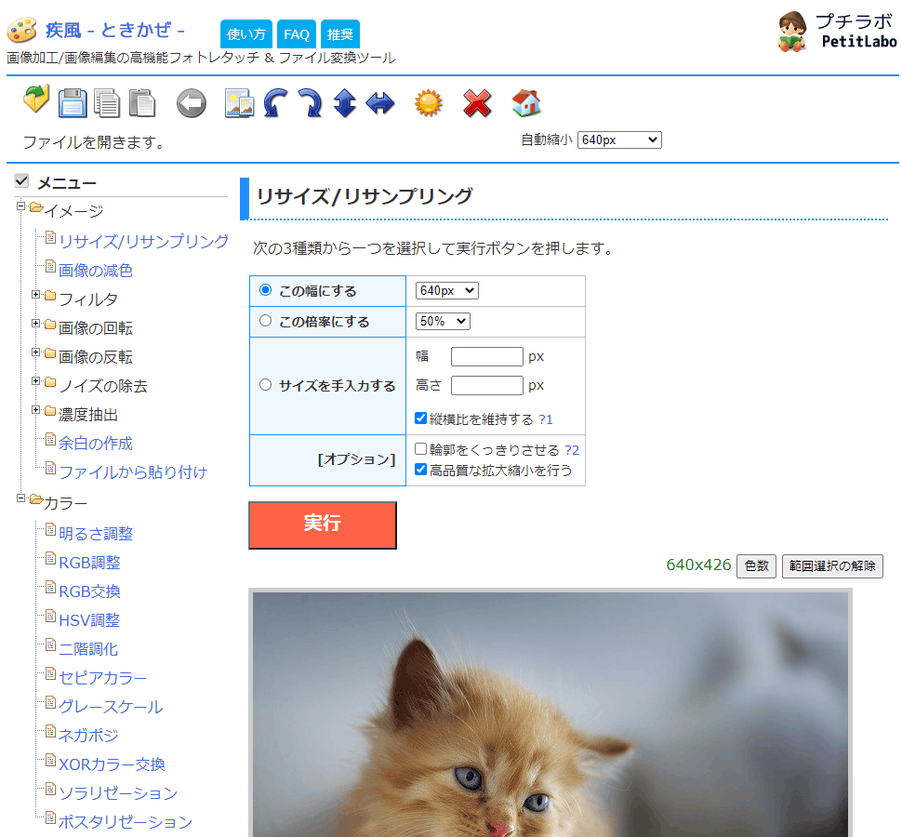Click the 幅 width input field
902x837 pixels.
pyautogui.click(x=487, y=357)
